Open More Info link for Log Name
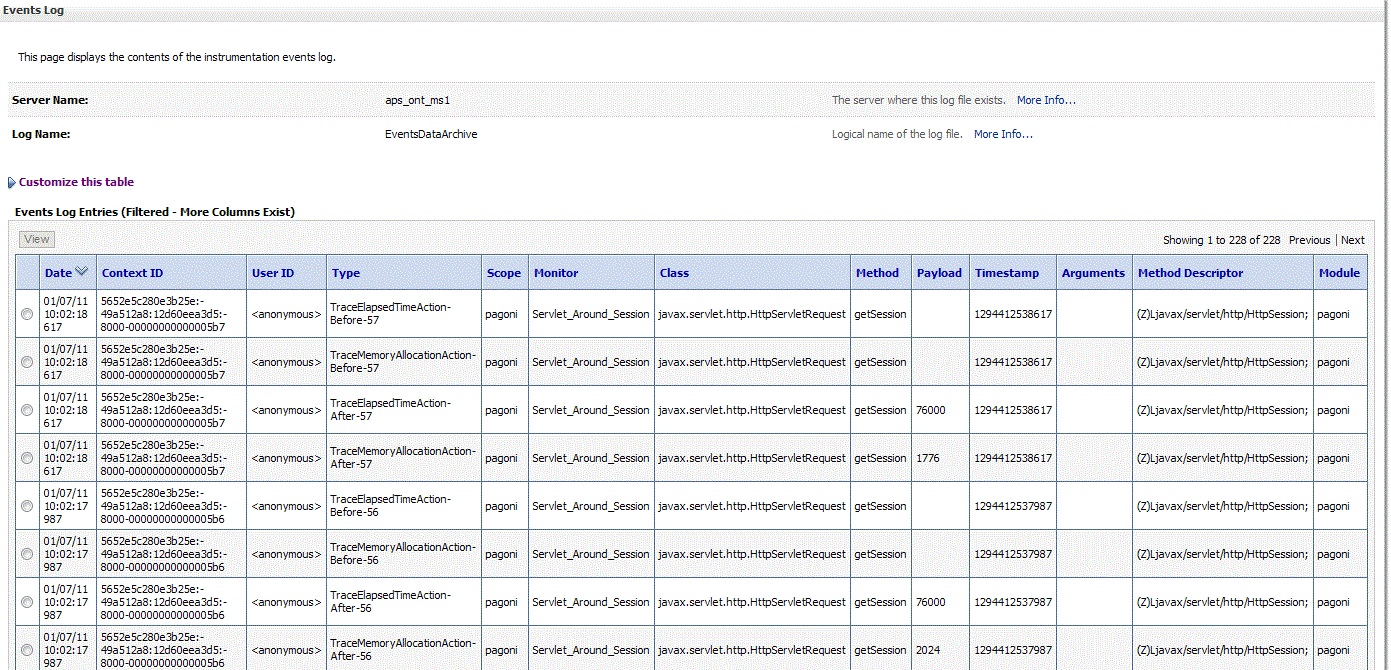1391x670 pixels. 1003,134
